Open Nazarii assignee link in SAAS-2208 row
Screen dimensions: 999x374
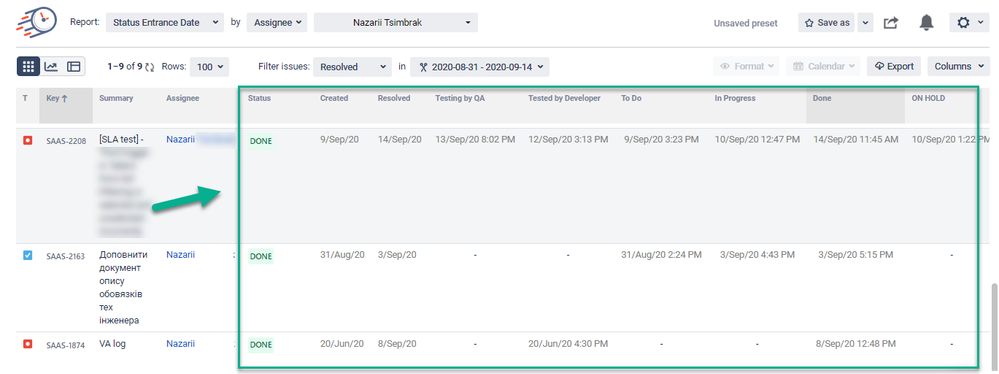point(180,139)
